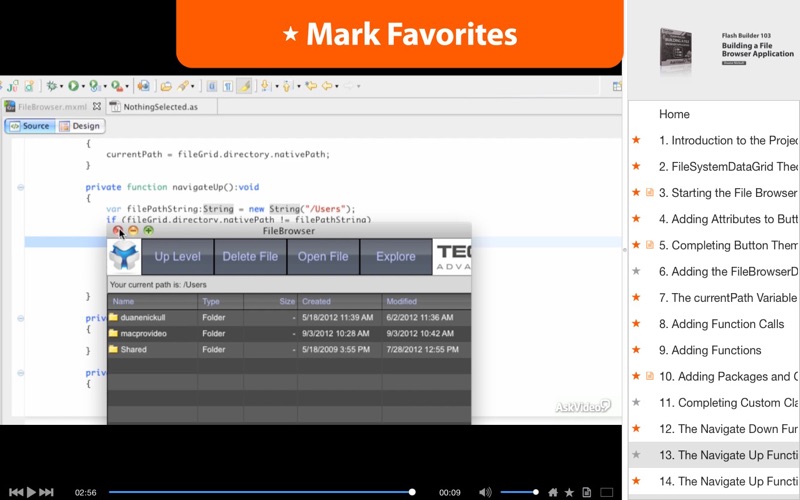Open note icon on lesson 5 Completing Button
The height and width of the screenshot is (500, 800).
click(x=649, y=245)
